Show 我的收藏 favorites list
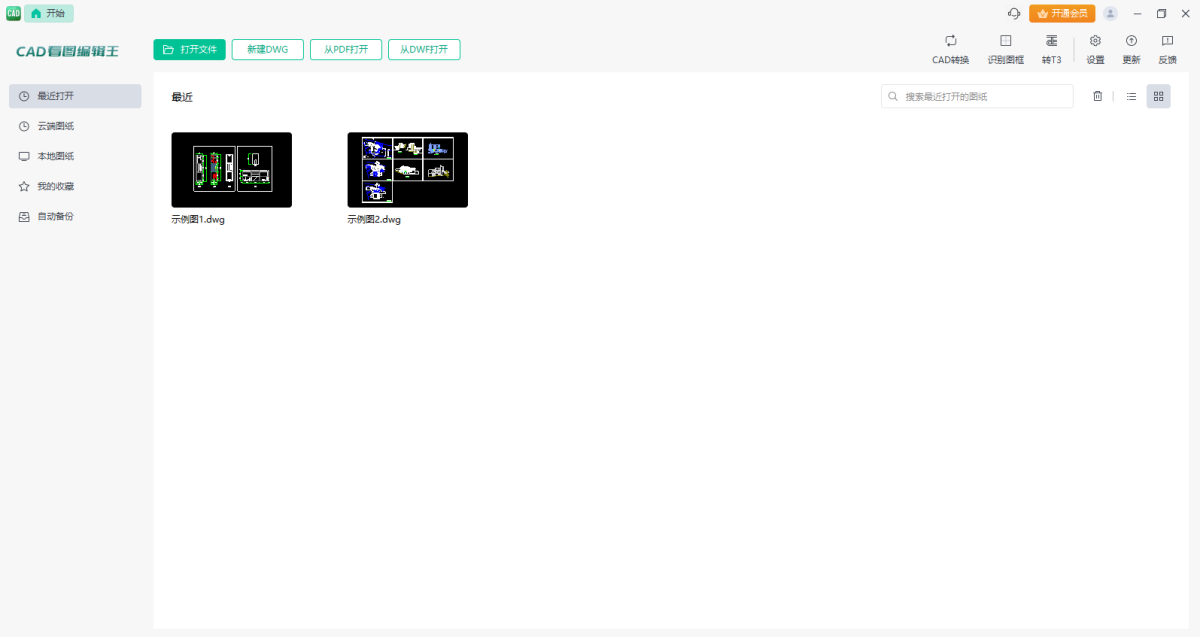The image size is (1200, 637). 75,186
